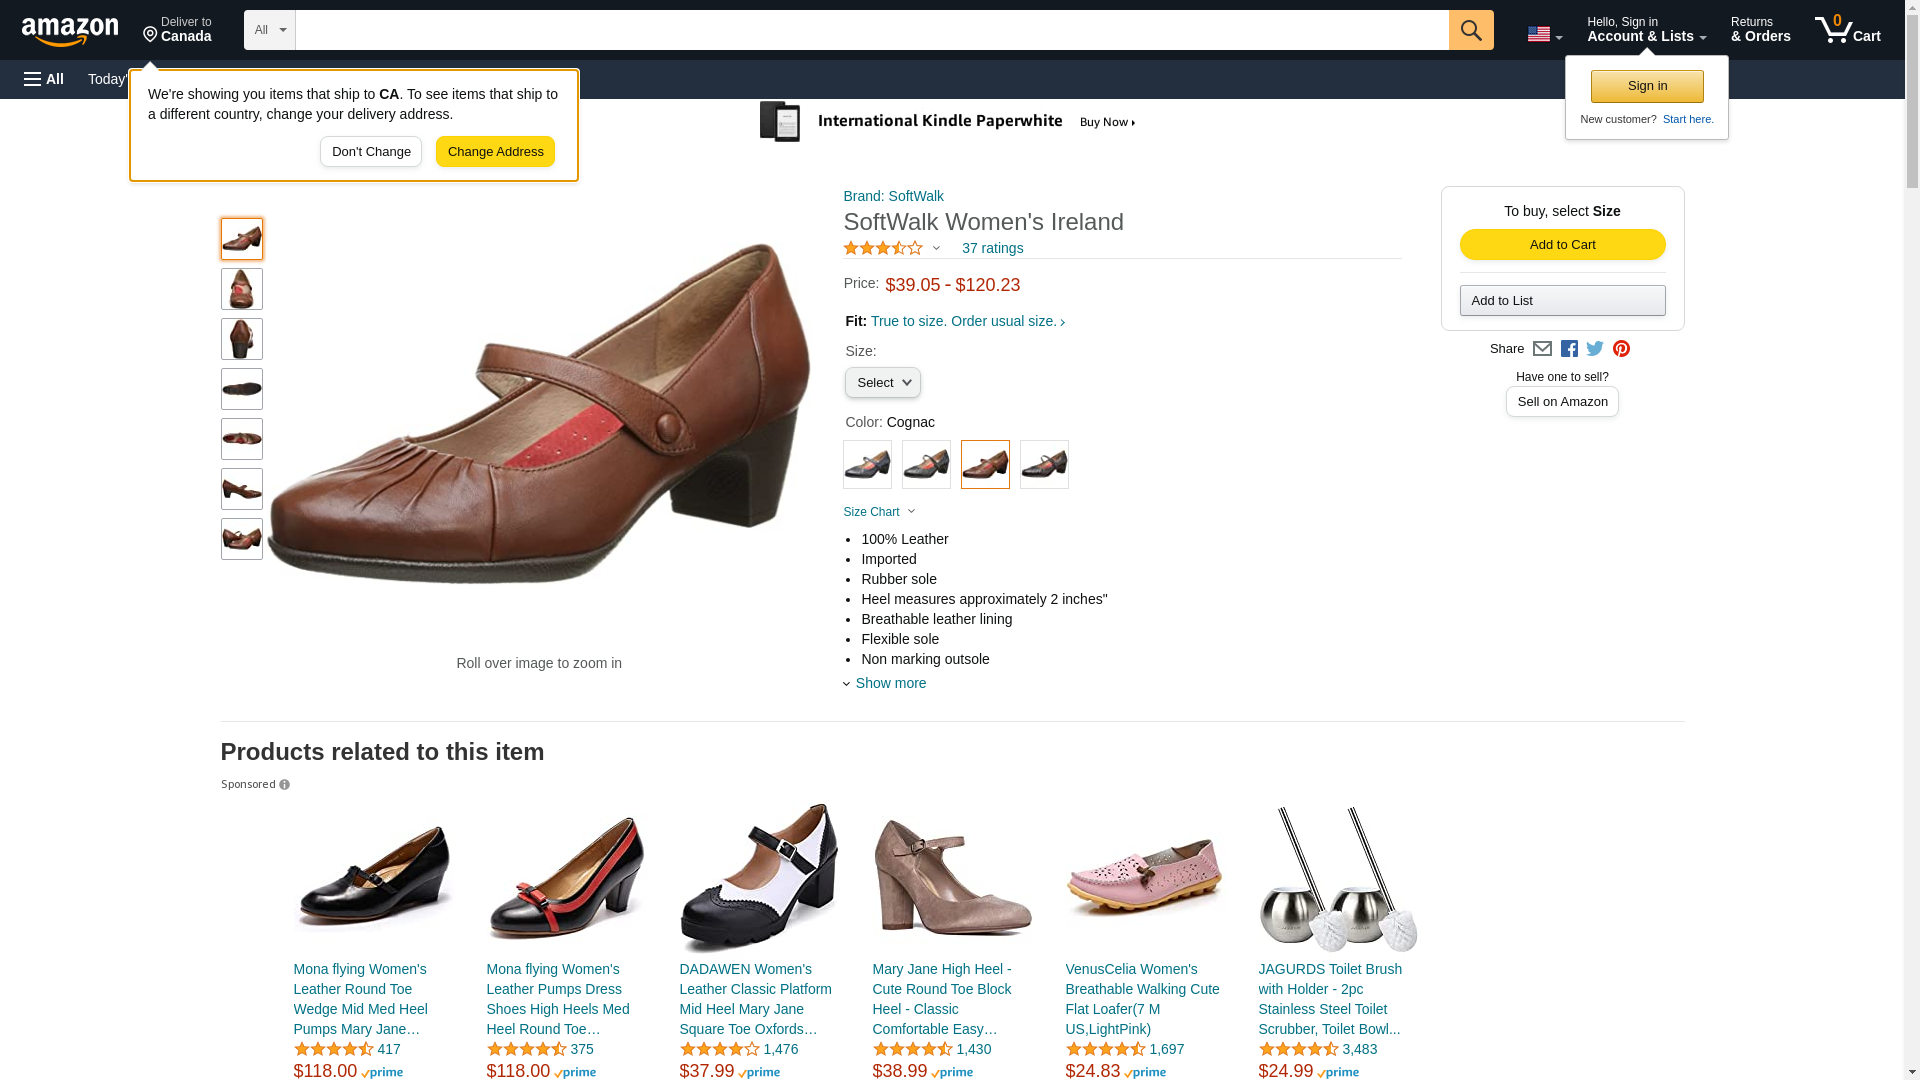Image resolution: width=1920 pixels, height=1080 pixels.
Task: Open the 37 ratings link
Action: (992, 248)
